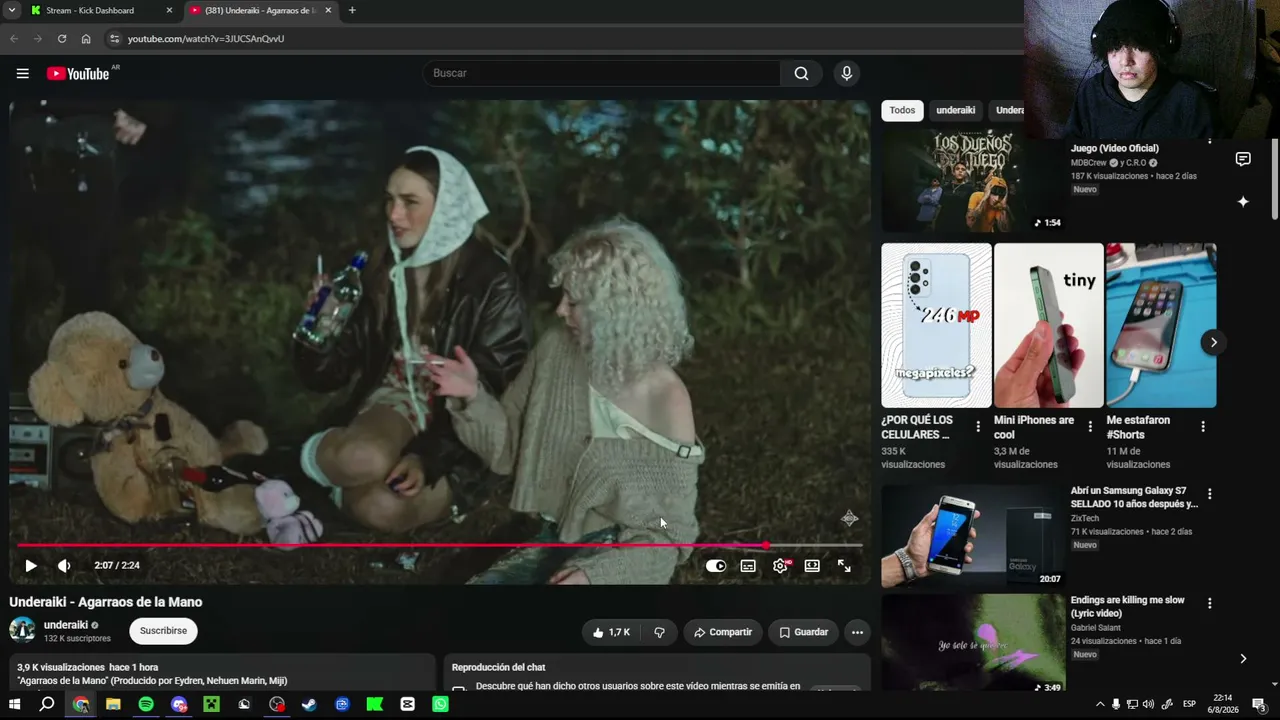Viewport: 1280px width, 720px height.
Task: Save video with Guardar button
Action: [x=804, y=632]
